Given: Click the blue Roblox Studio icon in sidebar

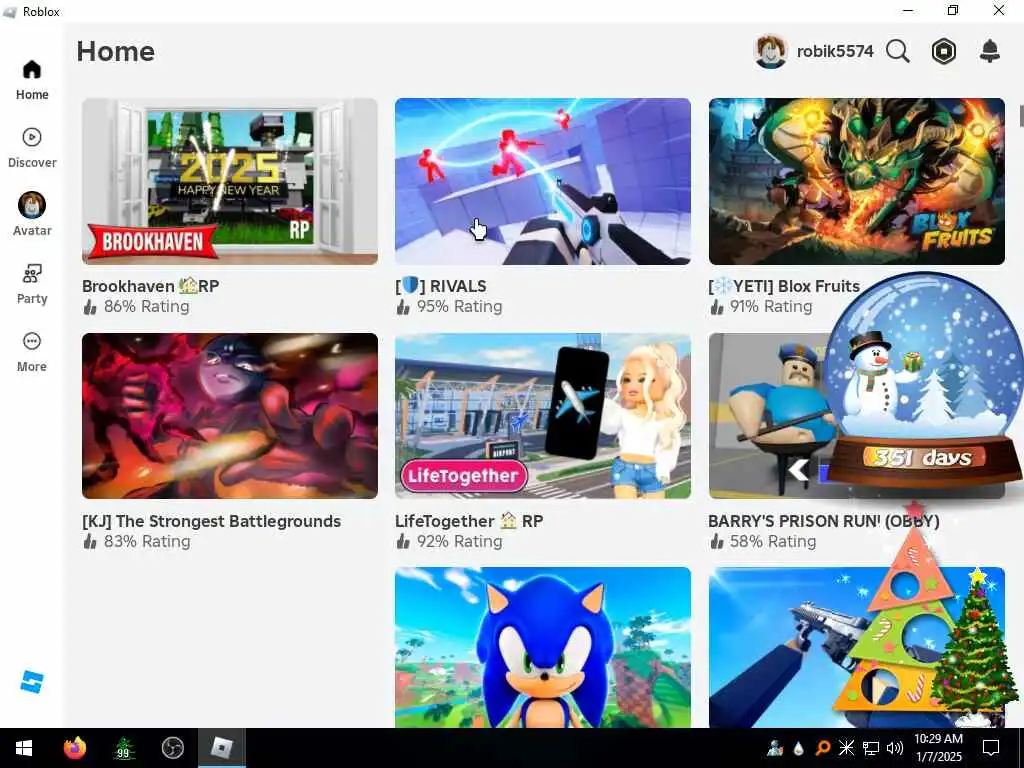Looking at the screenshot, I should [31, 682].
